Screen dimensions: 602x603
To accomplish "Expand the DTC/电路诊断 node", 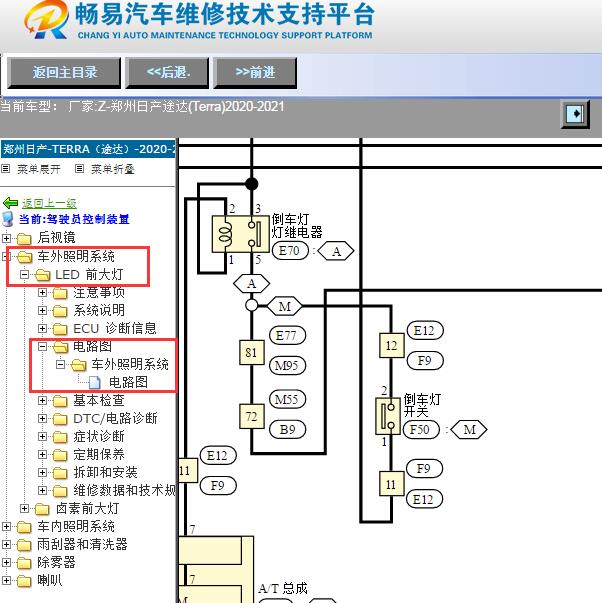I will pyautogui.click(x=42, y=418).
